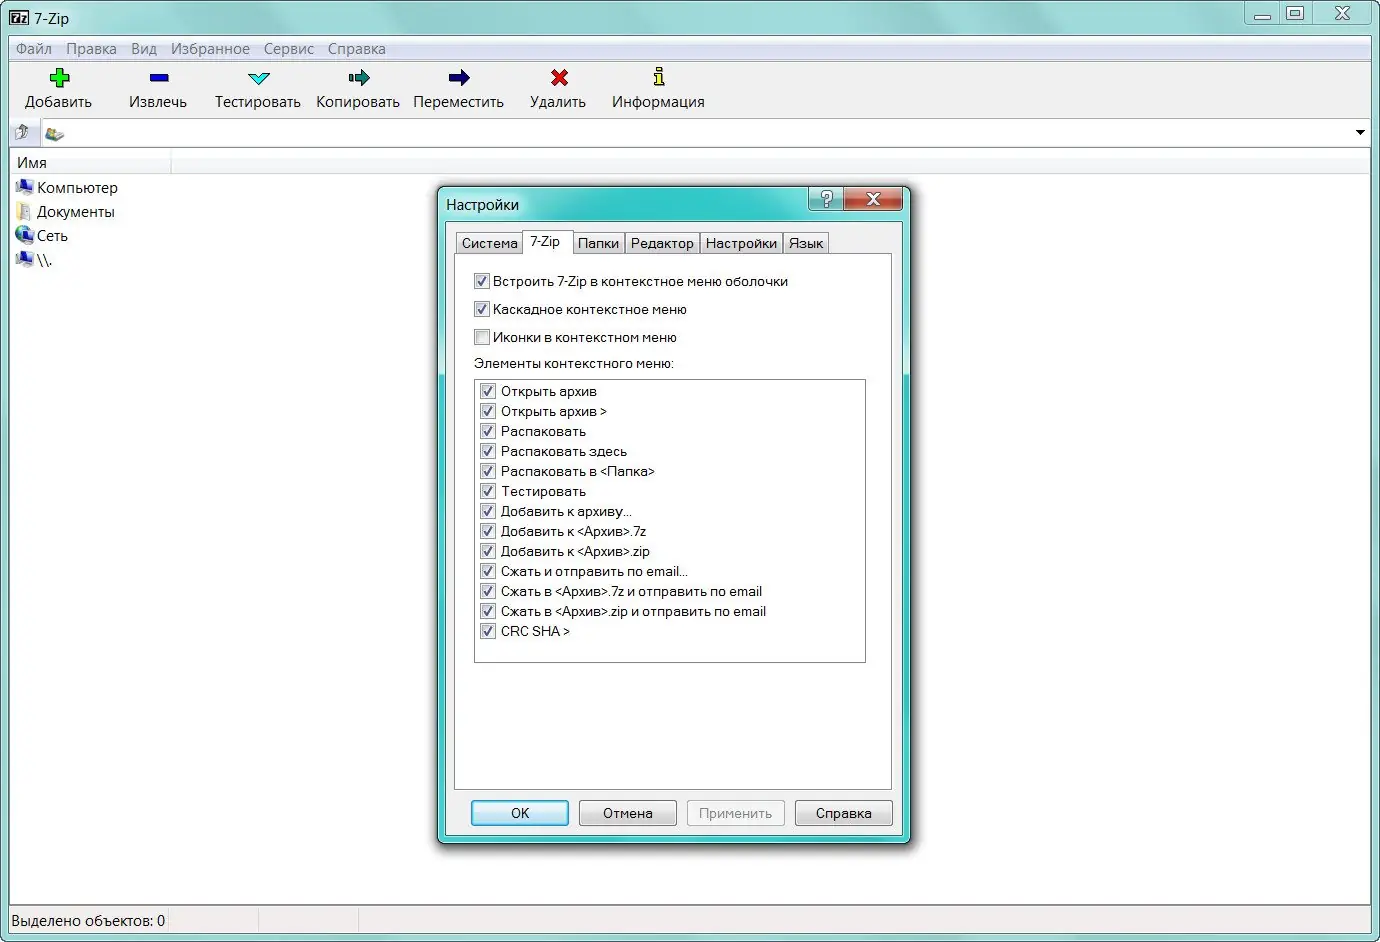Click the Имя column header

pos(90,162)
